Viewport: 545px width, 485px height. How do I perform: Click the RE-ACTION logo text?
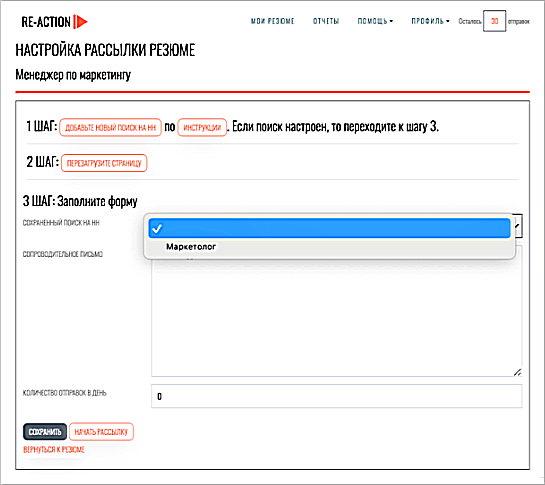pos(46,22)
